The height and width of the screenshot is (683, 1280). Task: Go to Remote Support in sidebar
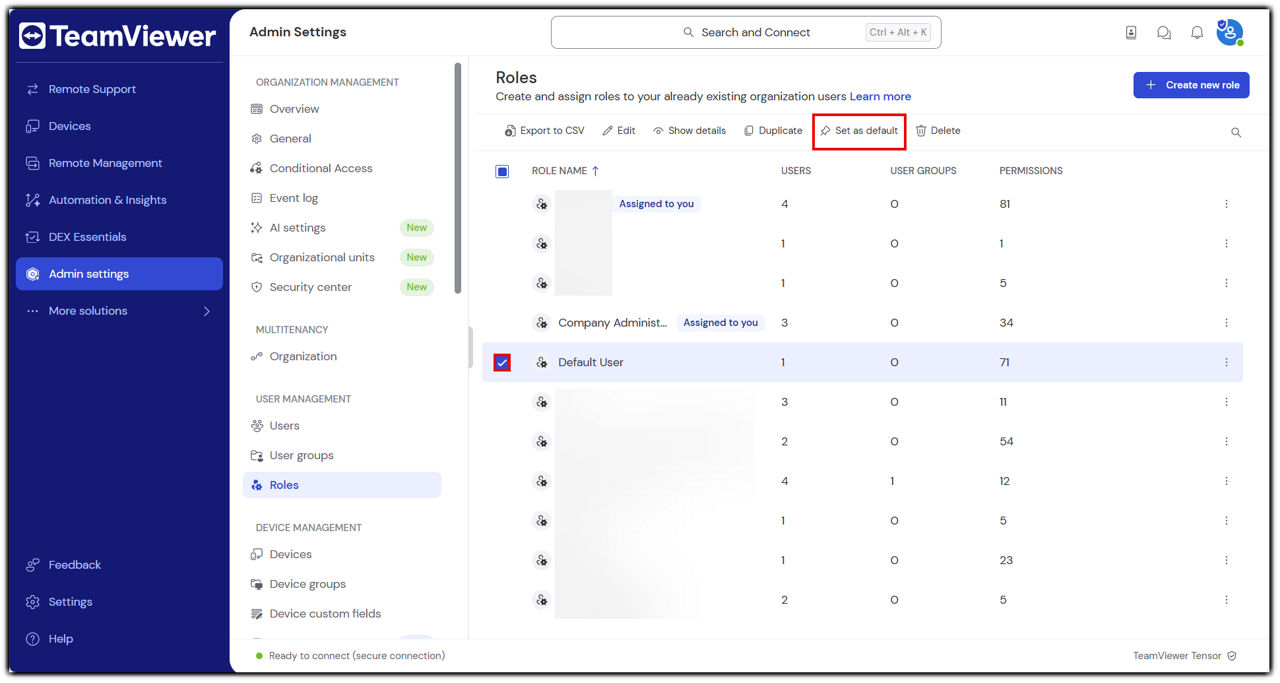tap(92, 89)
